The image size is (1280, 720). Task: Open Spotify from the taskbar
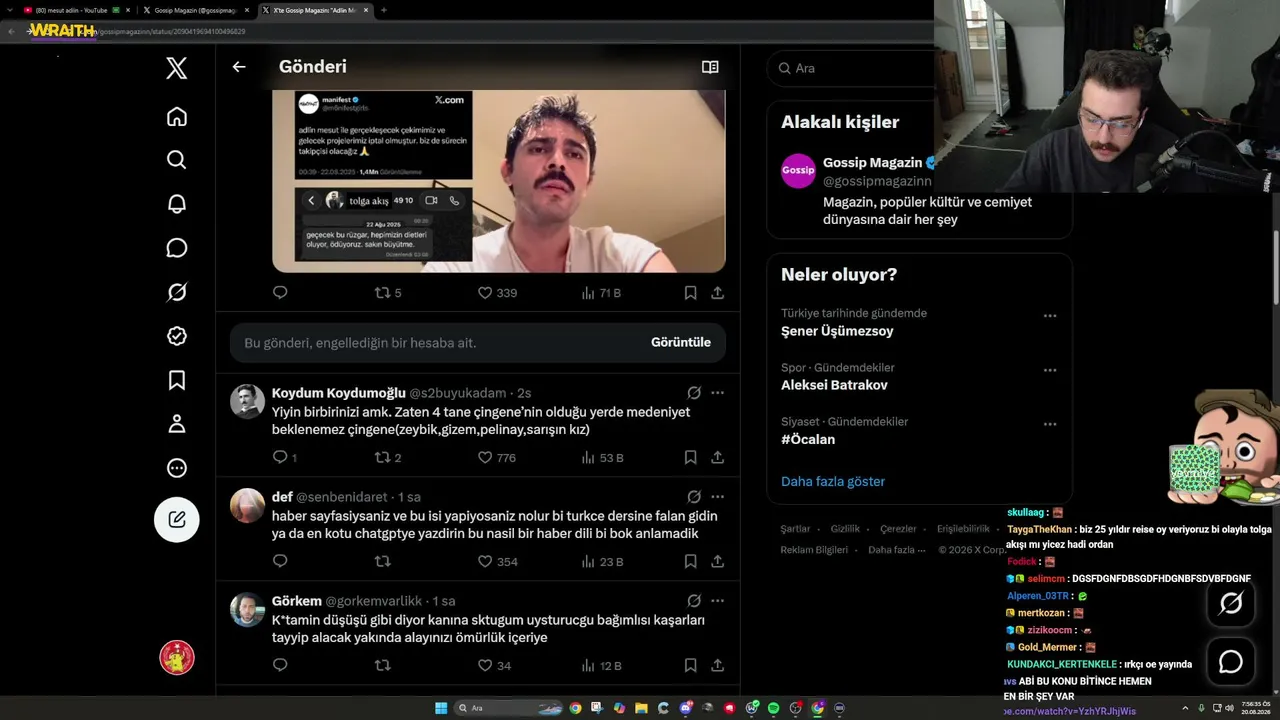coord(774,708)
